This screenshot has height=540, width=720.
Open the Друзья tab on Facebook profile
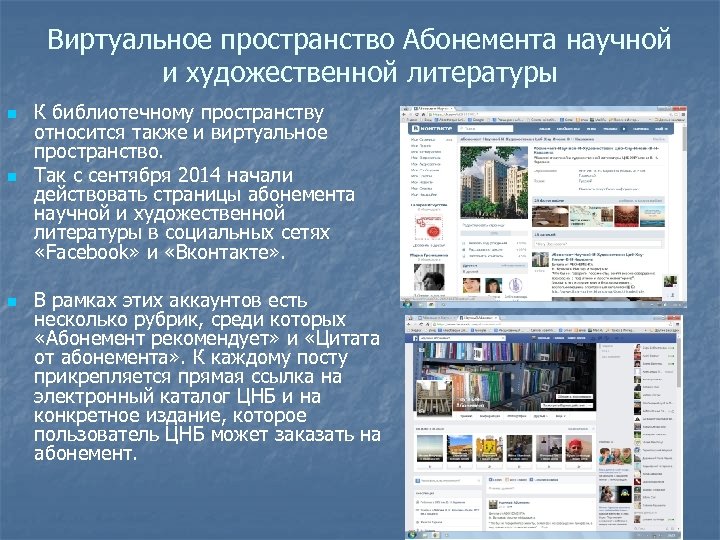(540, 416)
